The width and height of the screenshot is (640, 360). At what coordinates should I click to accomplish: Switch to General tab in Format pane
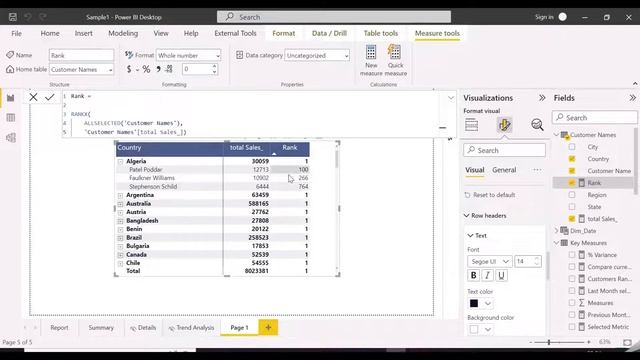coord(504,170)
